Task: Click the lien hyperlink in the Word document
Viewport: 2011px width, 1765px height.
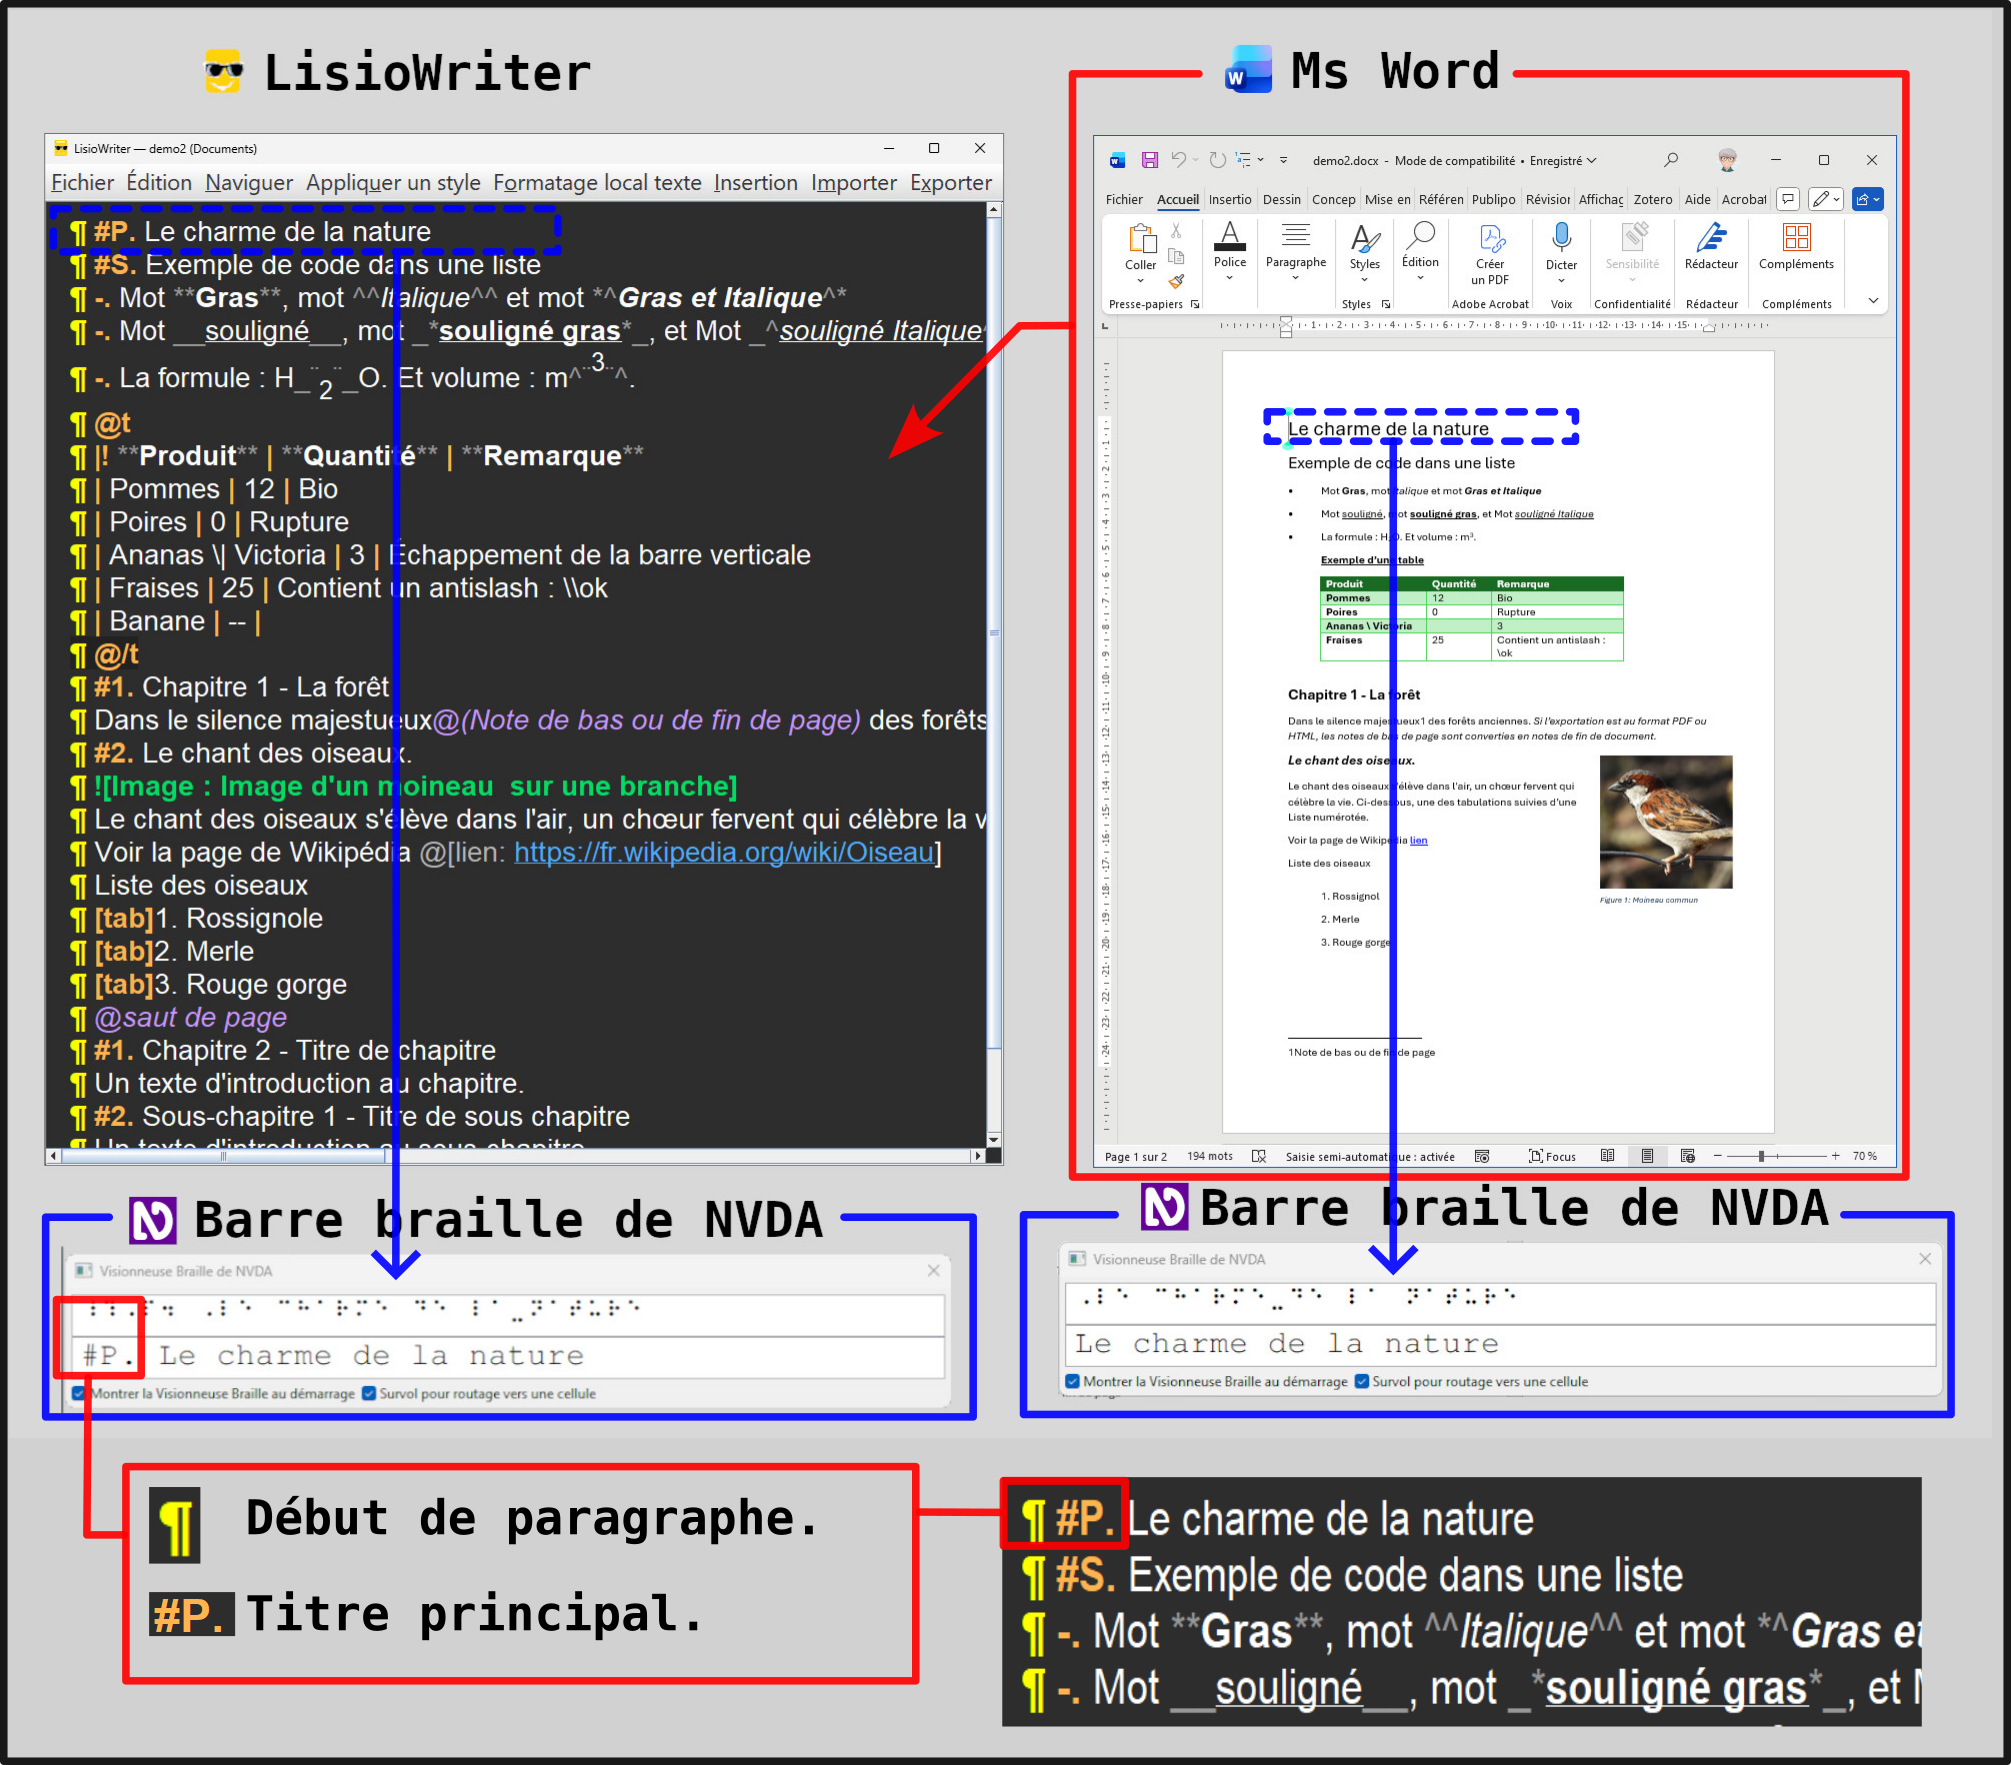Action: (1418, 840)
